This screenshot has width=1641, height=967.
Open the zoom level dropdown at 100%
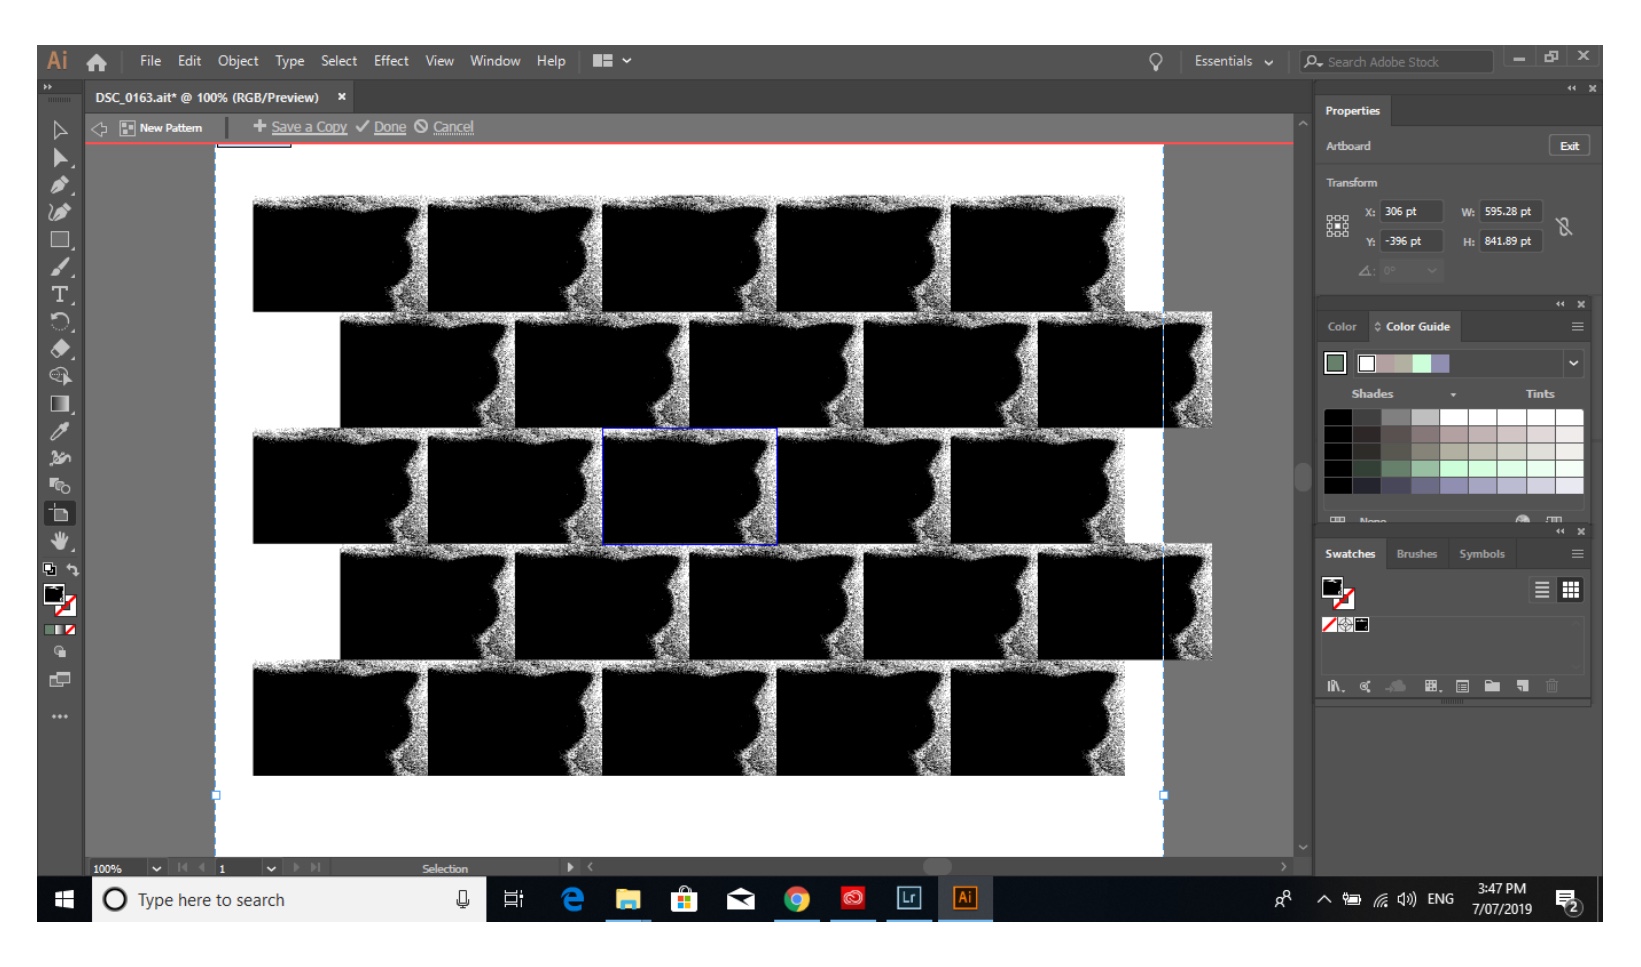[157, 868]
